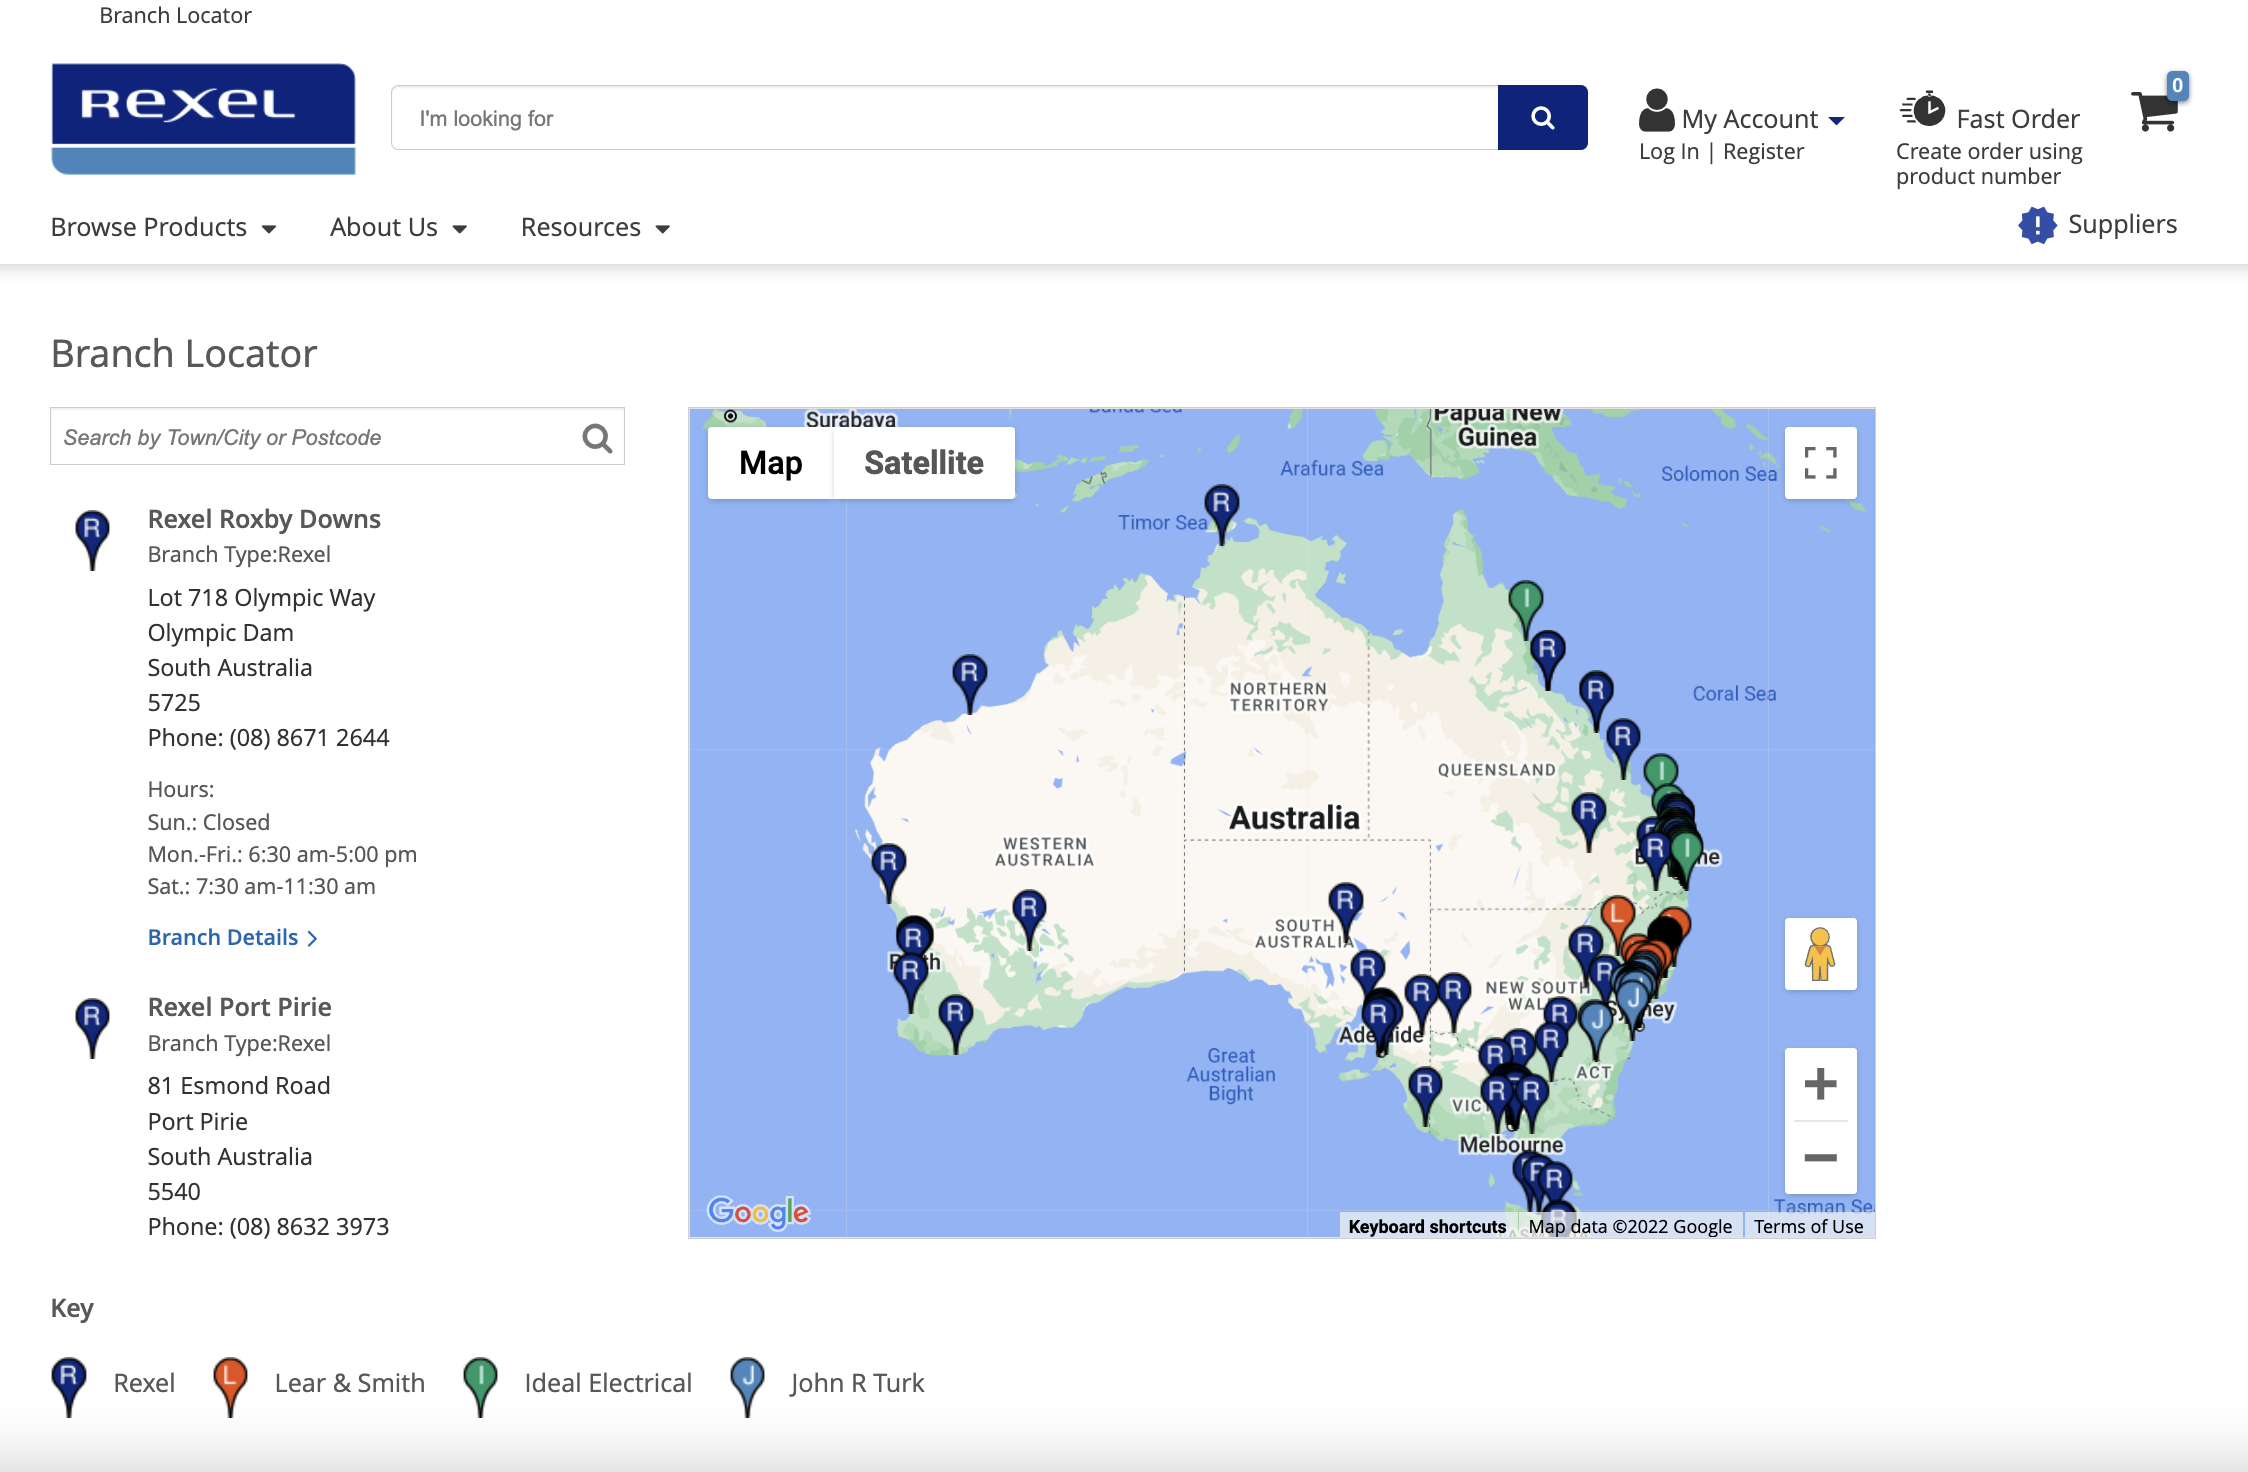The width and height of the screenshot is (2248, 1472).
Task: Click the Lear & Smith legend pin
Action: point(230,1385)
